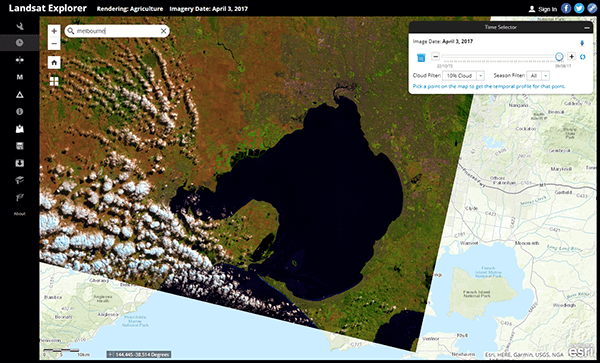Click the save floppy-disk icon in sidebar
The height and width of the screenshot is (363, 600).
coord(20,146)
